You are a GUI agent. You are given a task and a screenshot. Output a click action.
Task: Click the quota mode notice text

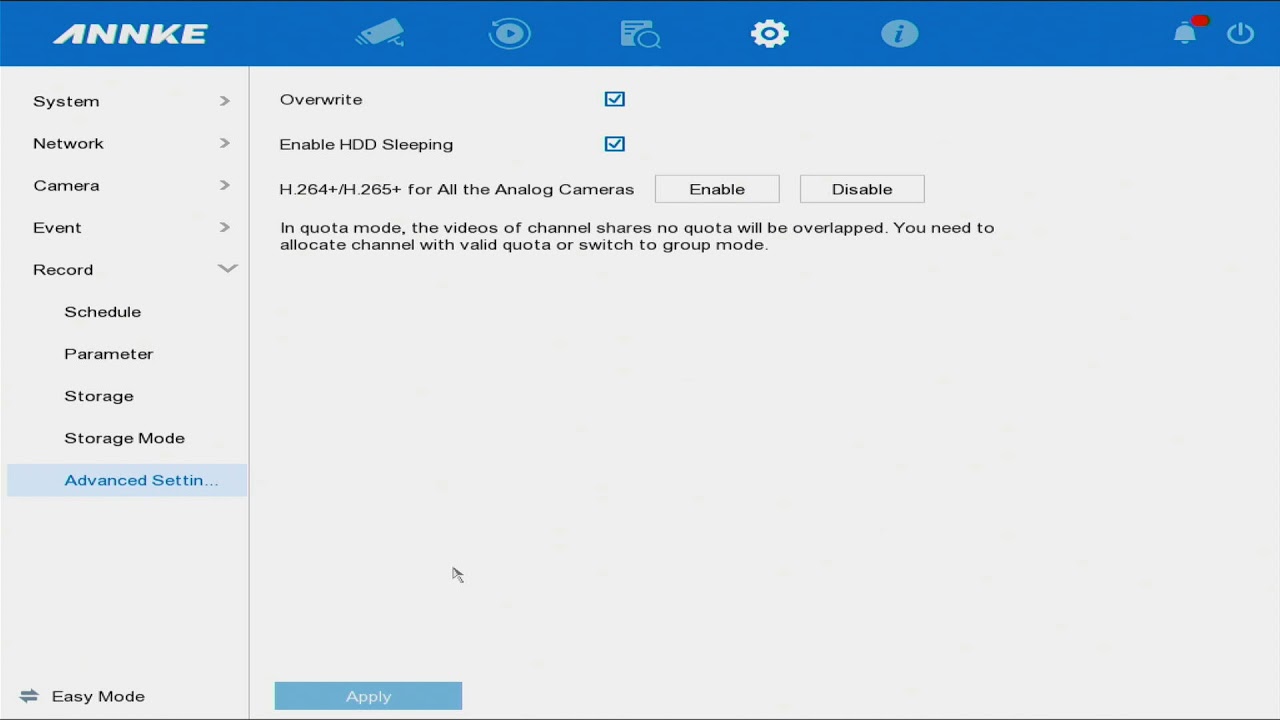637,236
